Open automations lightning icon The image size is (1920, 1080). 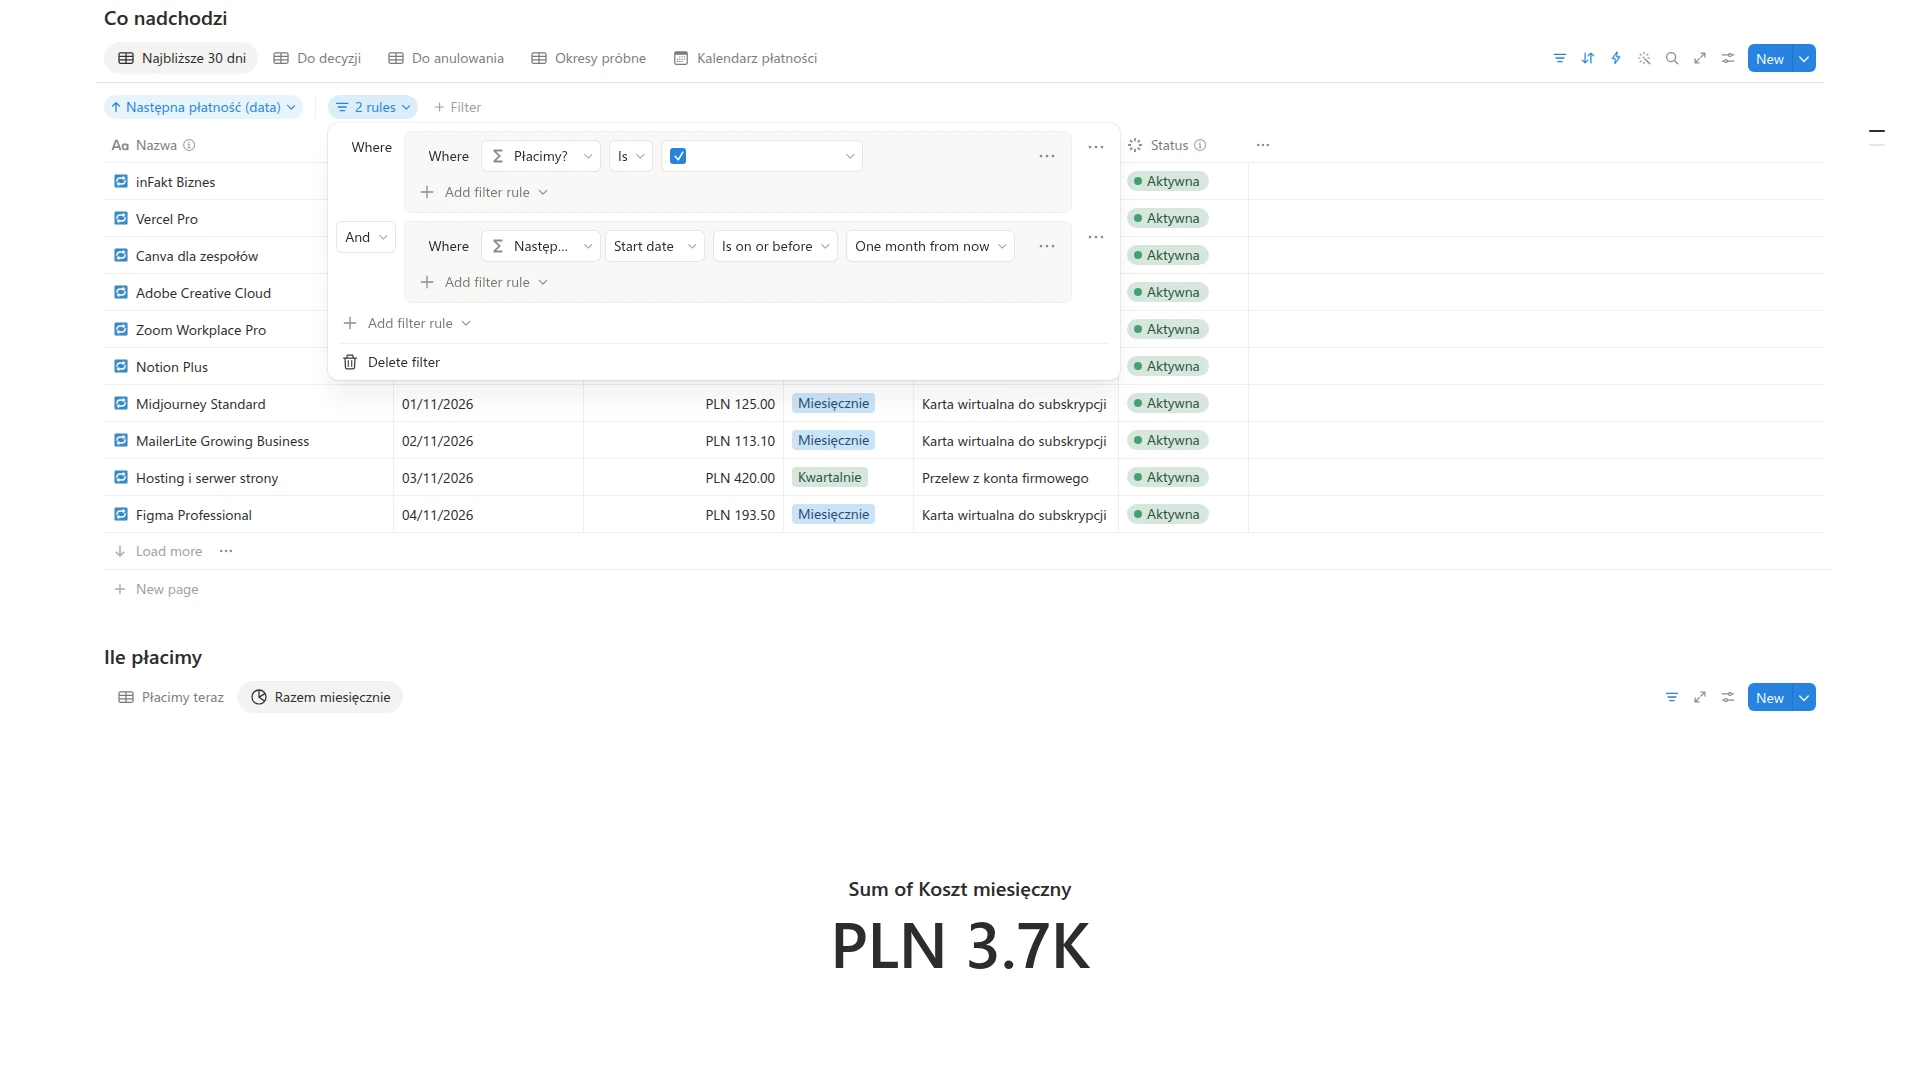pyautogui.click(x=1615, y=58)
